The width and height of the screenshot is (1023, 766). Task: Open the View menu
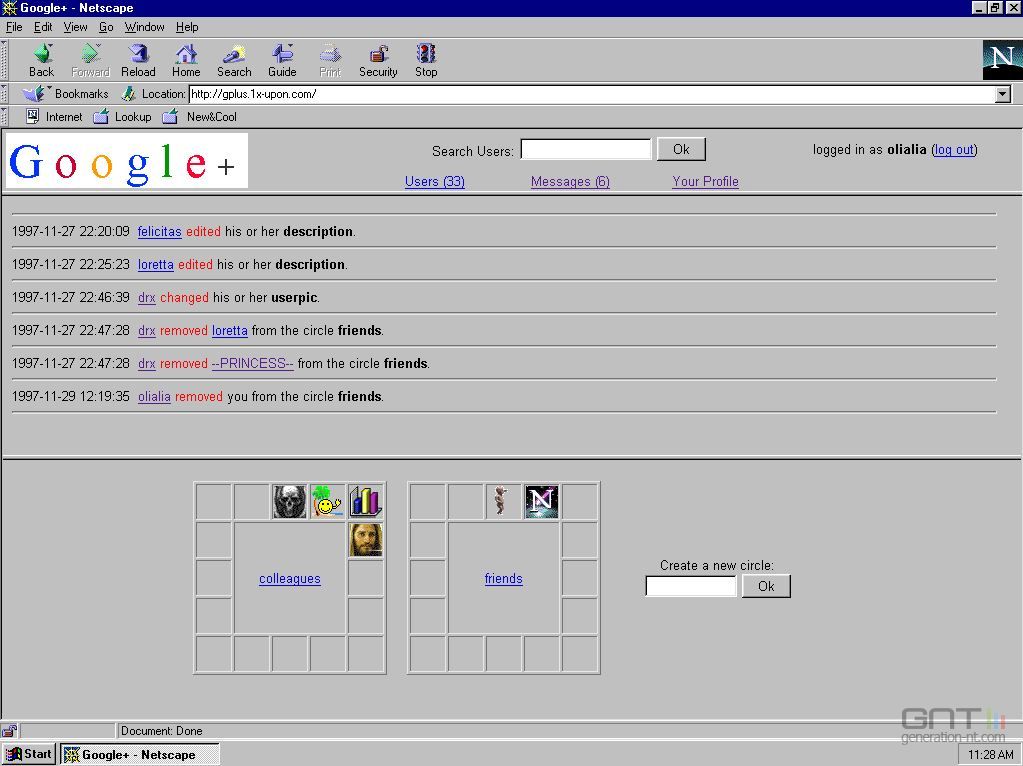(x=75, y=27)
